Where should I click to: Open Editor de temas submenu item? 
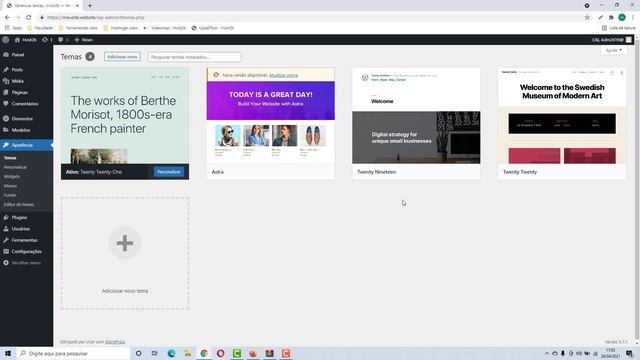[19, 204]
